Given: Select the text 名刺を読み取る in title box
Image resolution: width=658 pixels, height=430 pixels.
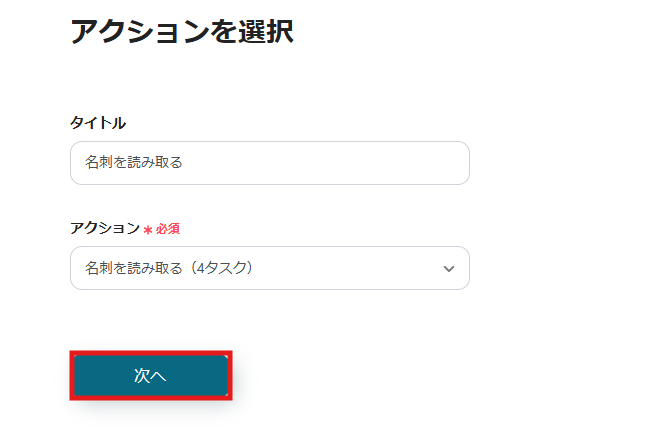Looking at the screenshot, I should [134, 162].
